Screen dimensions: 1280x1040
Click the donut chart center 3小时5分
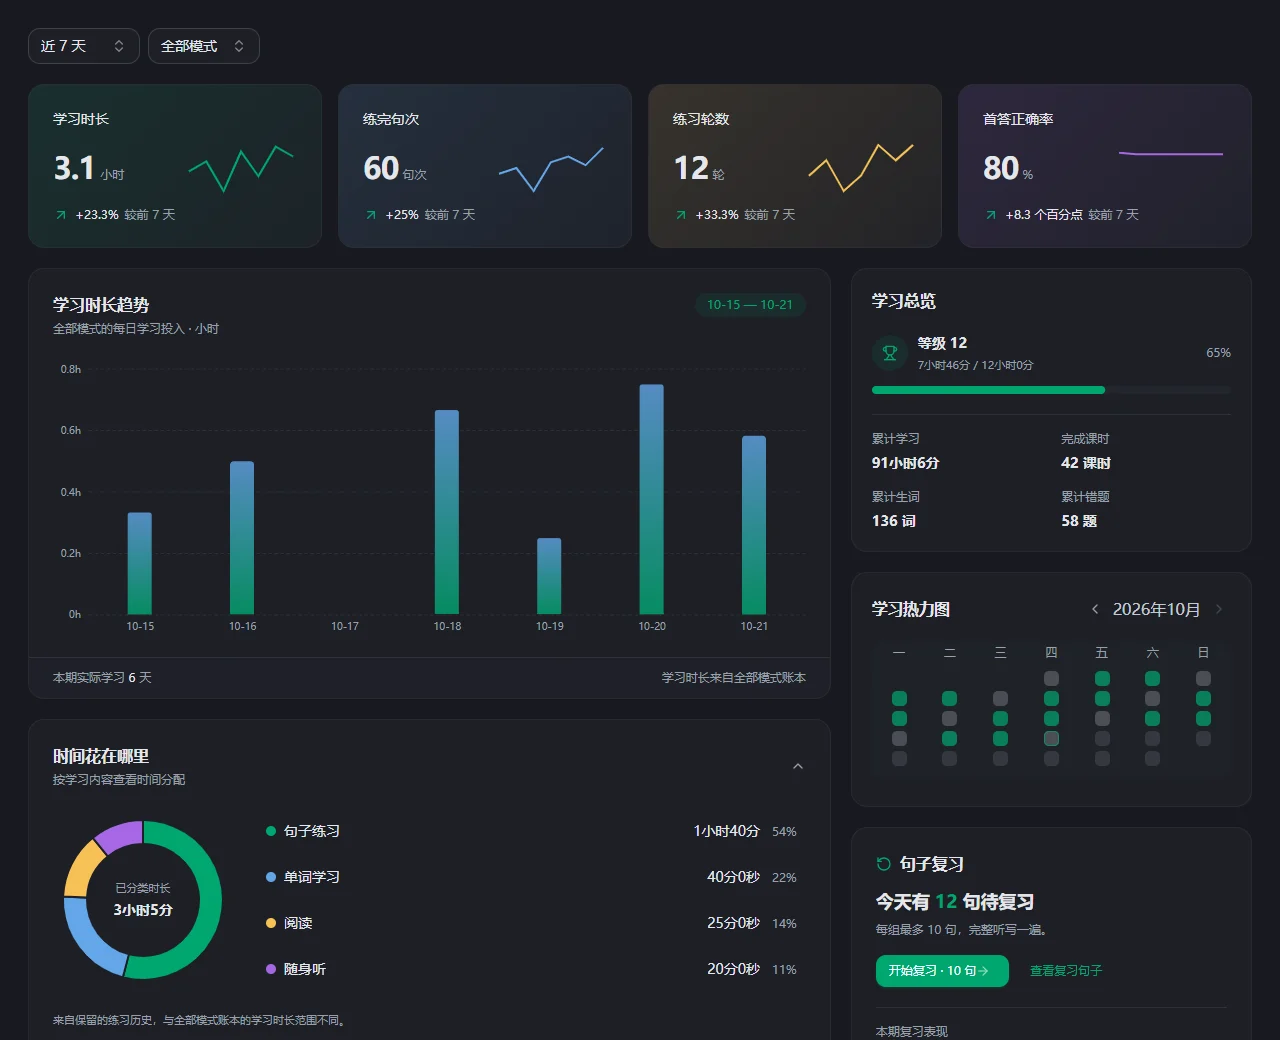(143, 910)
